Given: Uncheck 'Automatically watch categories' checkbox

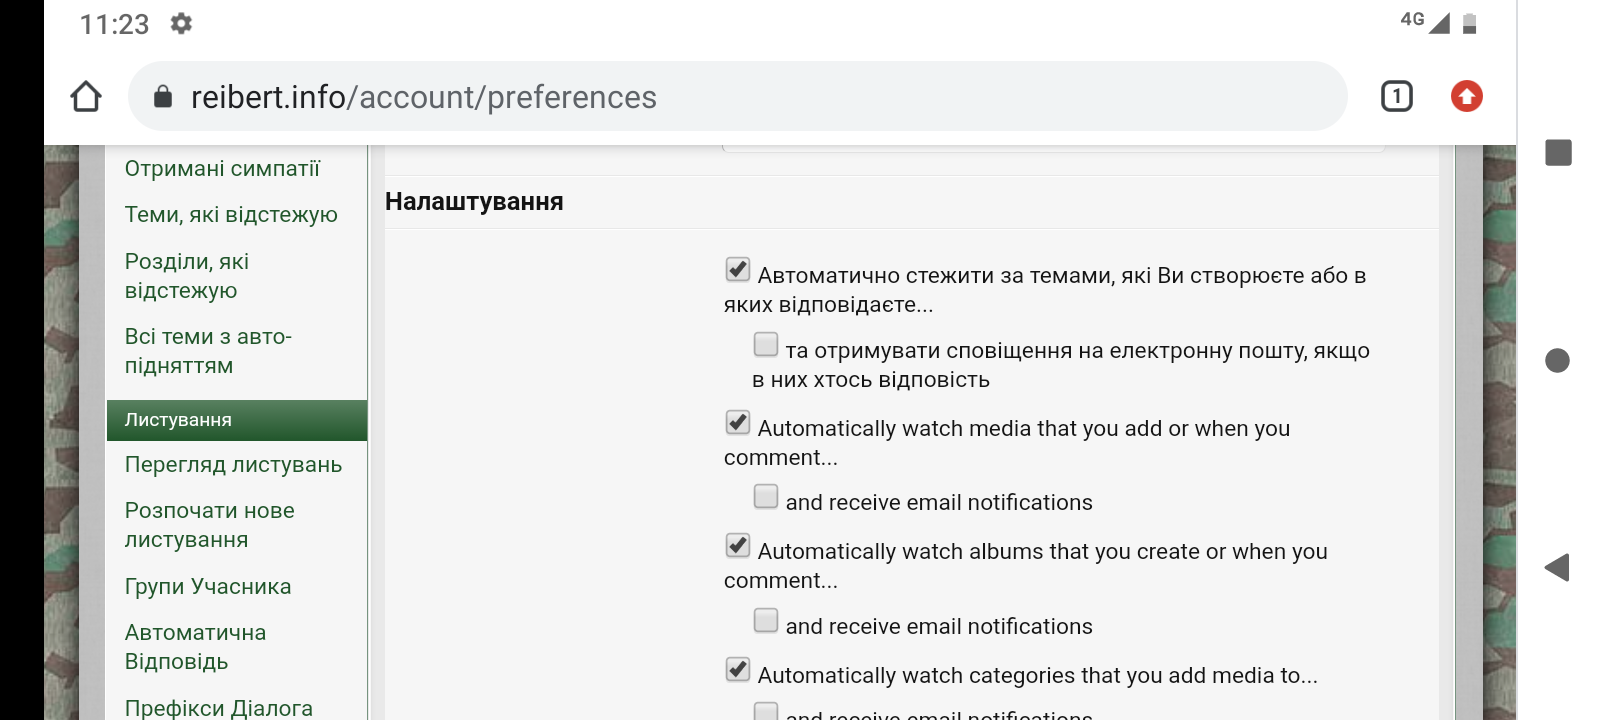Looking at the screenshot, I should click(x=738, y=669).
